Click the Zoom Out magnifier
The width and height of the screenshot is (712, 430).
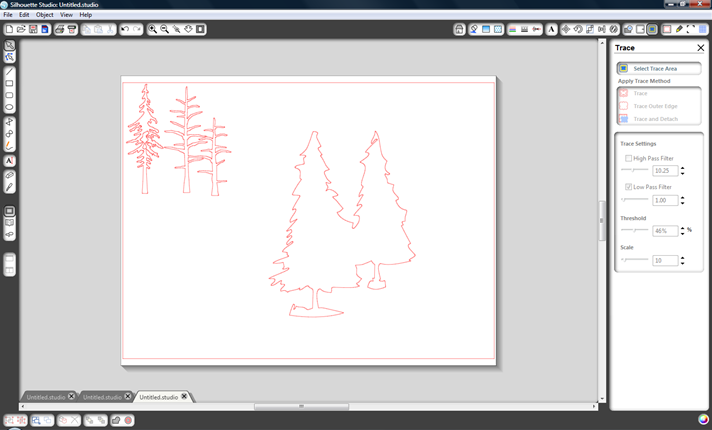[164, 29]
